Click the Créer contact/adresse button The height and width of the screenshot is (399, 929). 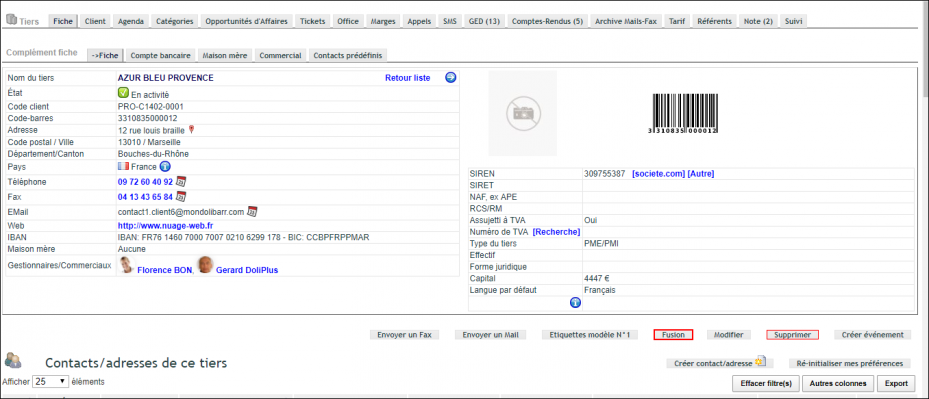[720, 363]
